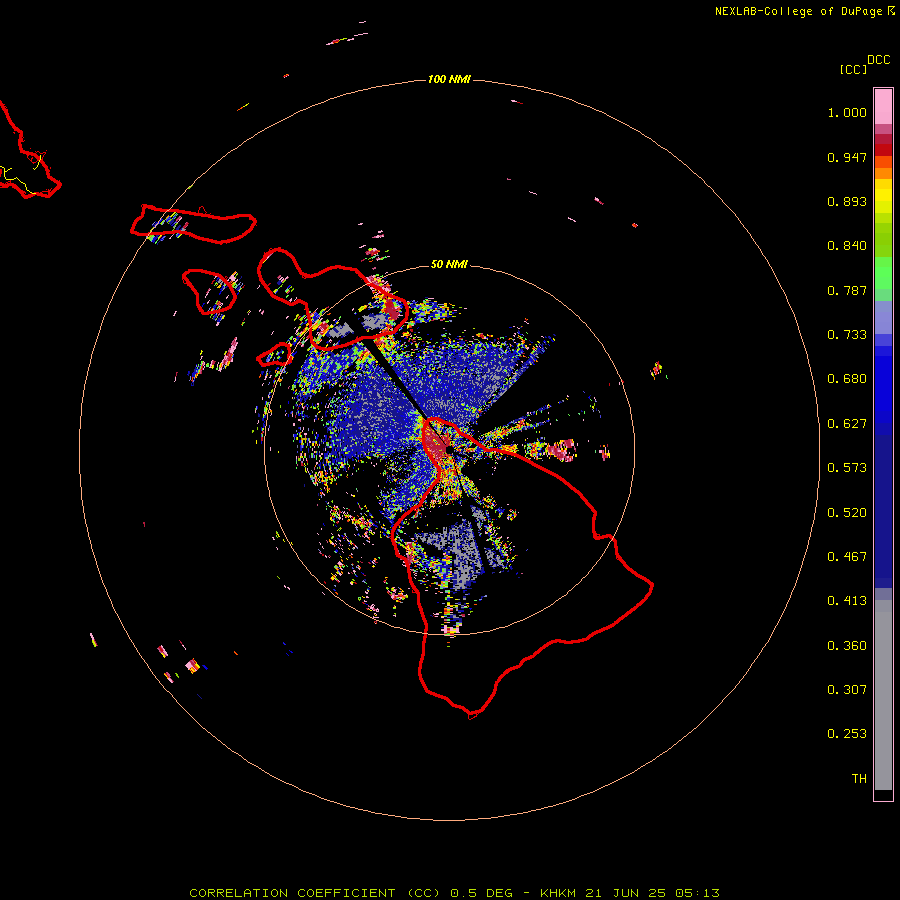
Task: Click the 1.000 value on color scale
Action: click(x=847, y=112)
